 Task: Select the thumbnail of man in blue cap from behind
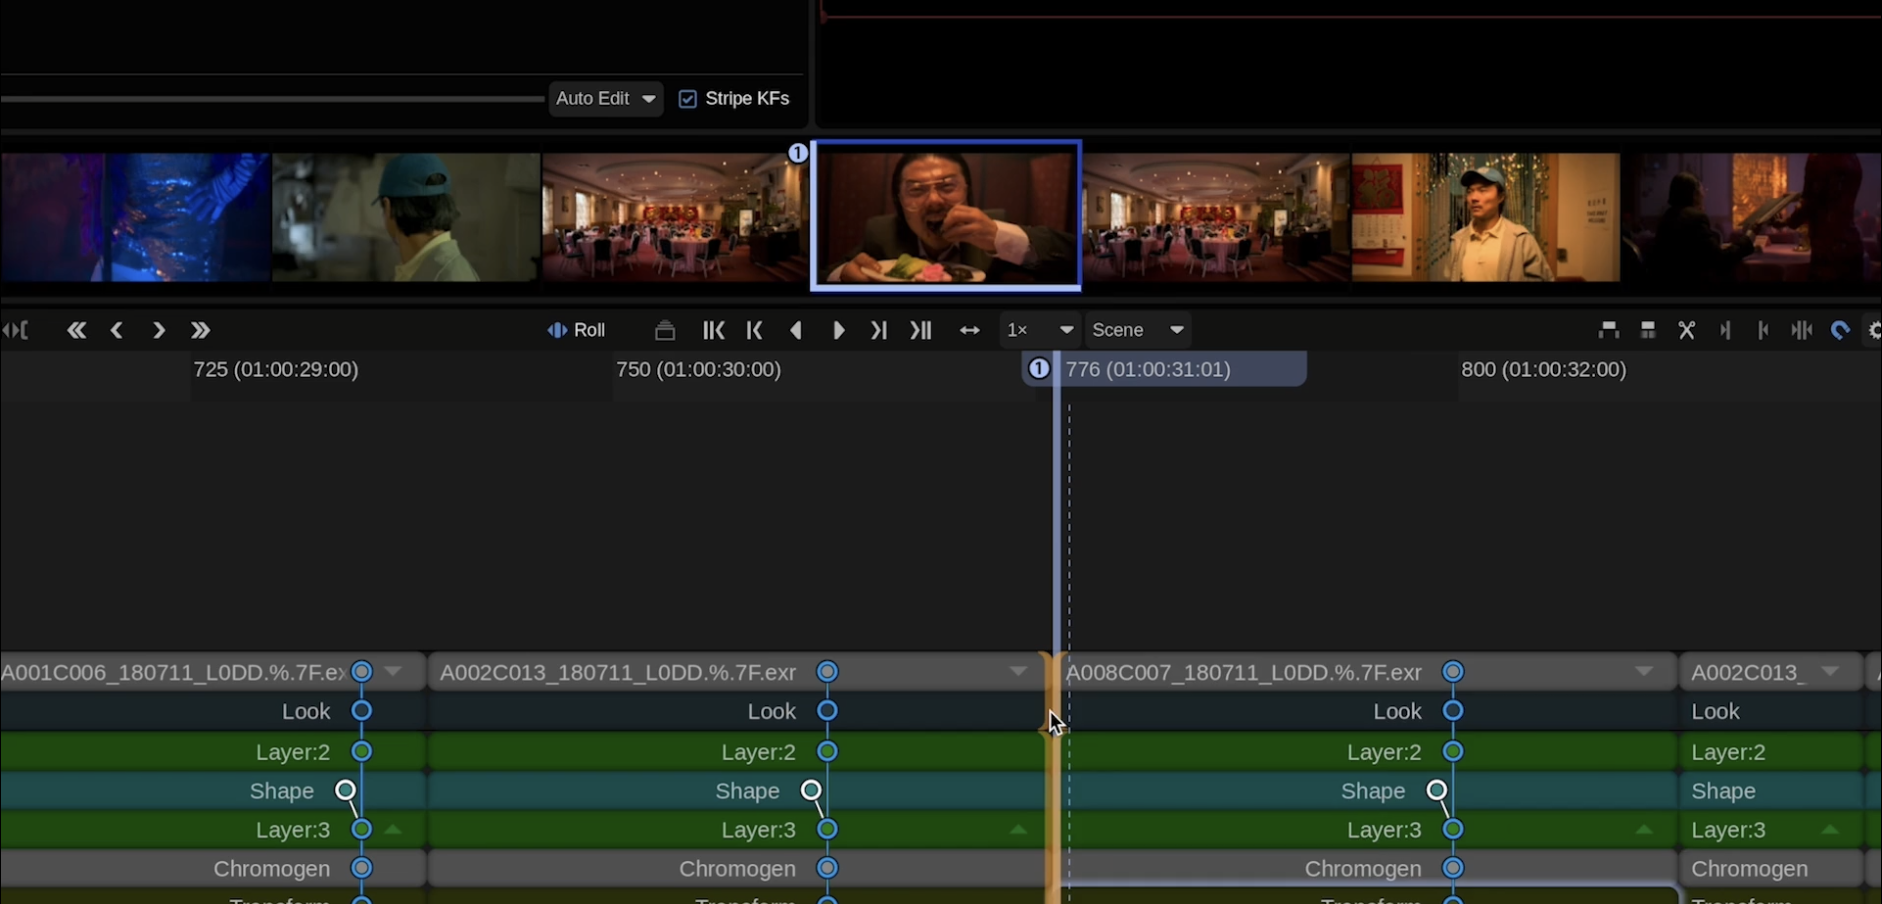[406, 217]
